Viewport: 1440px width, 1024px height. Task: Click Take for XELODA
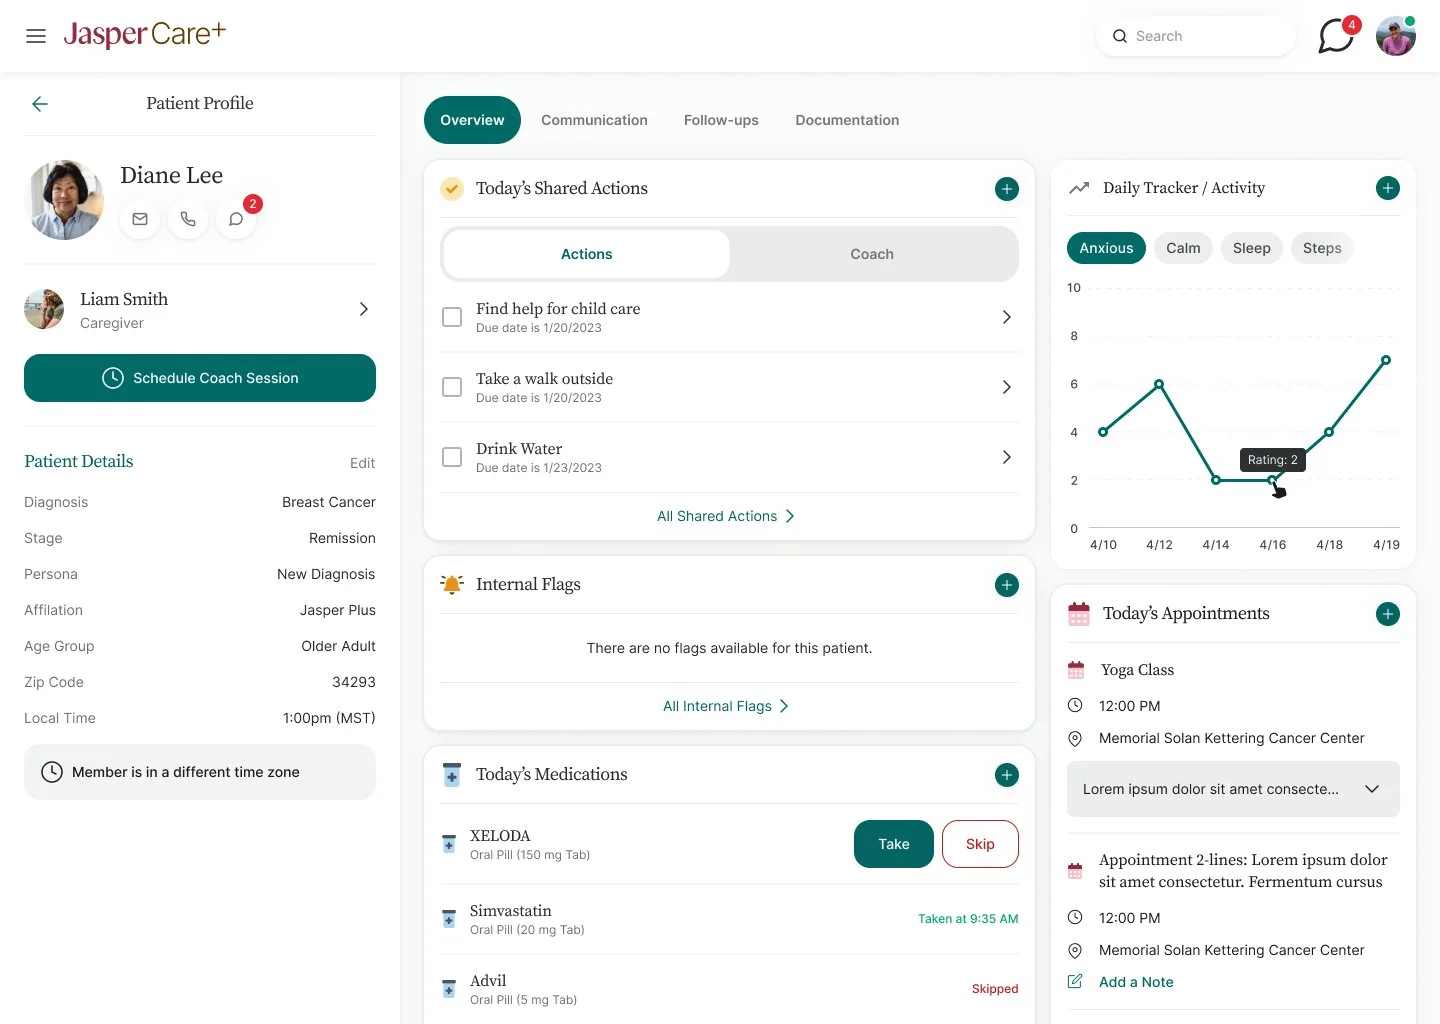[x=894, y=844]
